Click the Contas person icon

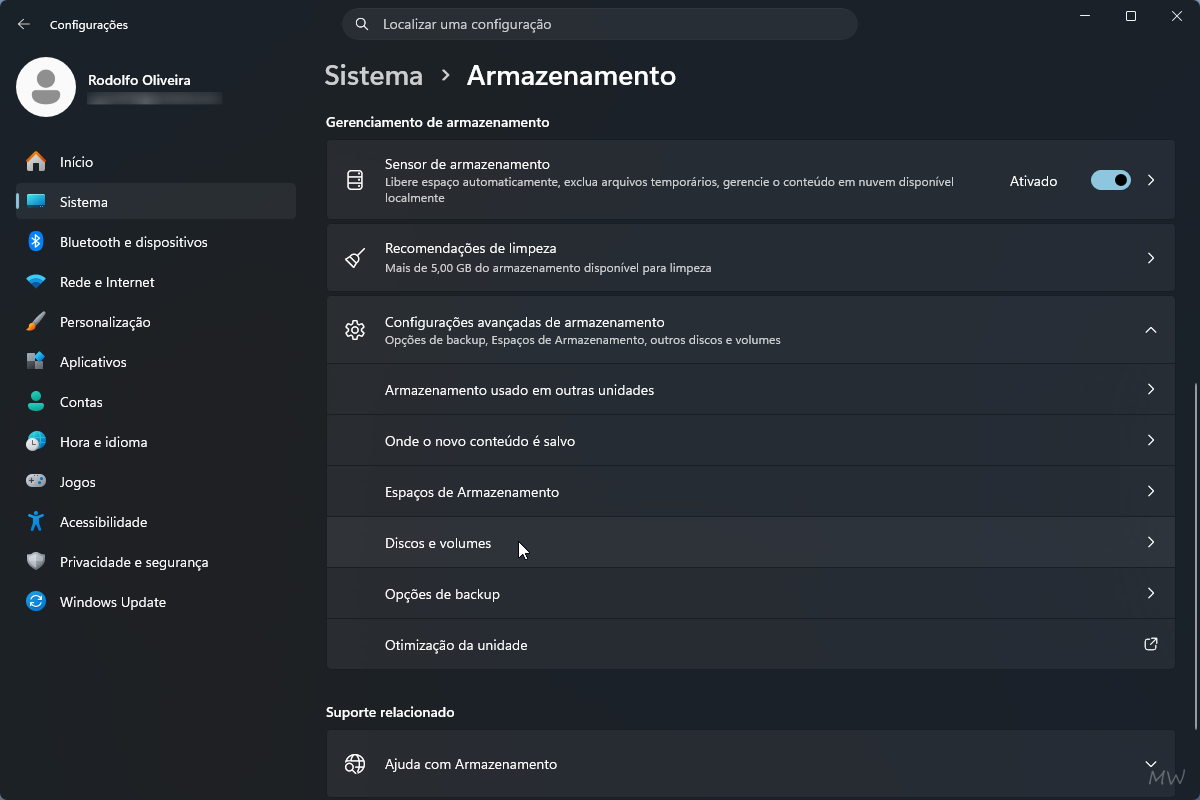36,402
